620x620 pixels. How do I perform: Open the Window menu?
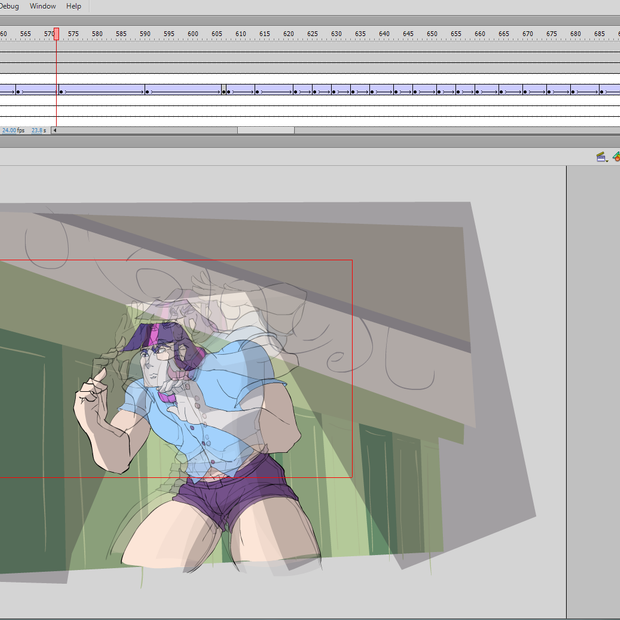click(43, 6)
